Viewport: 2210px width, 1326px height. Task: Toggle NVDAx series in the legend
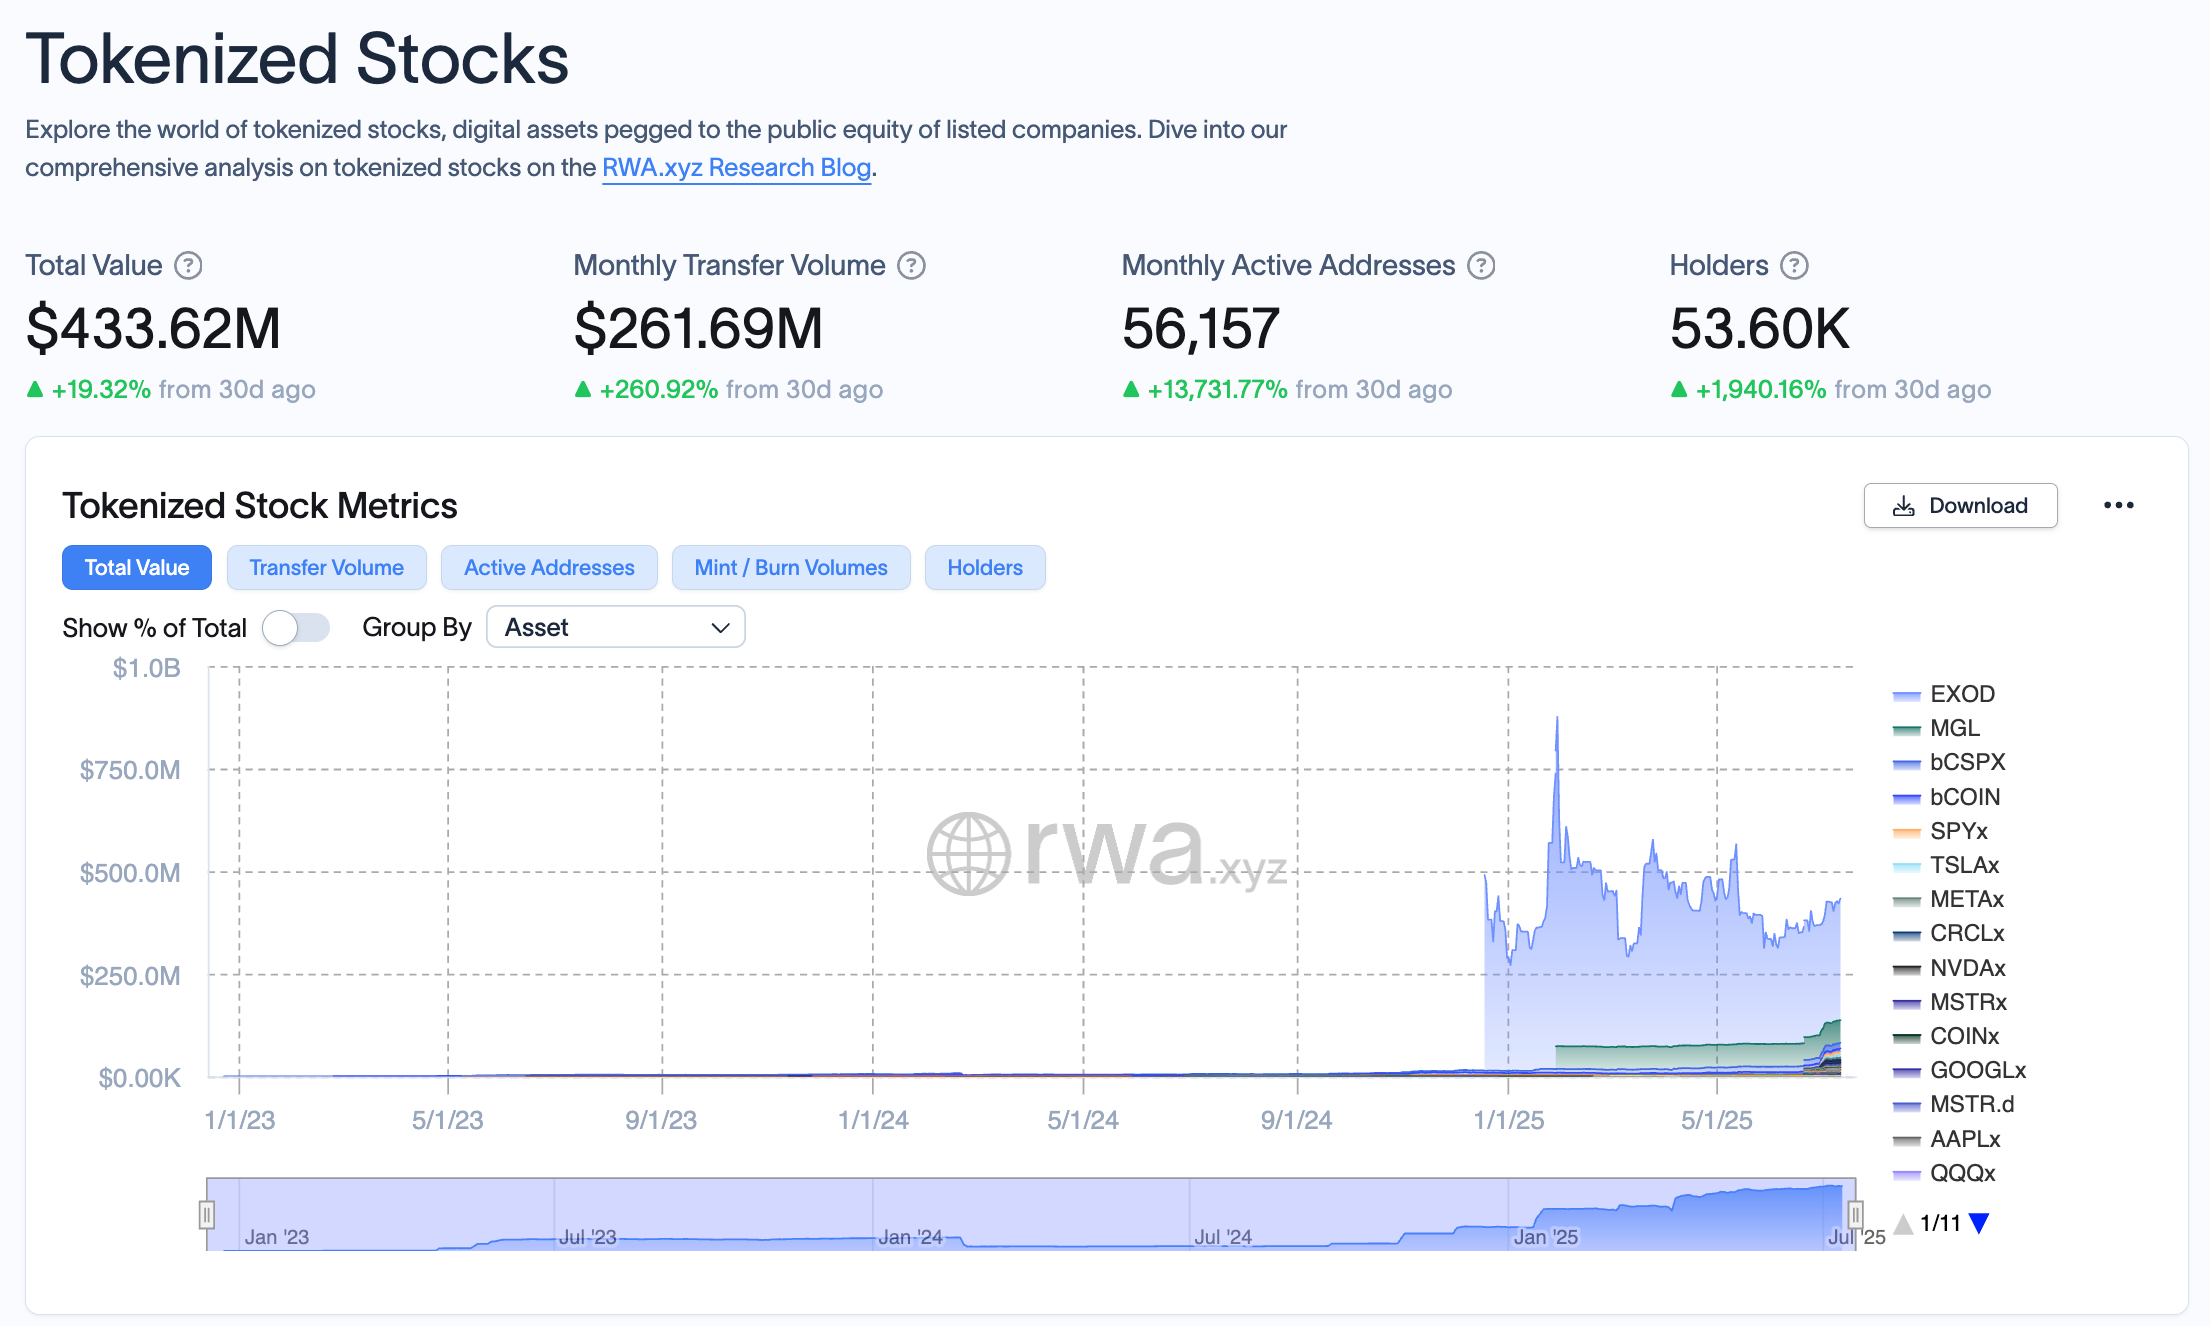point(1949,968)
